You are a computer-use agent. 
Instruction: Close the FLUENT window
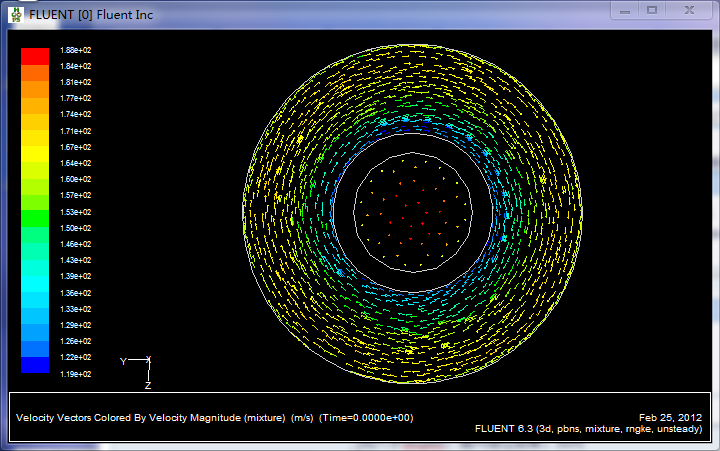[689, 10]
